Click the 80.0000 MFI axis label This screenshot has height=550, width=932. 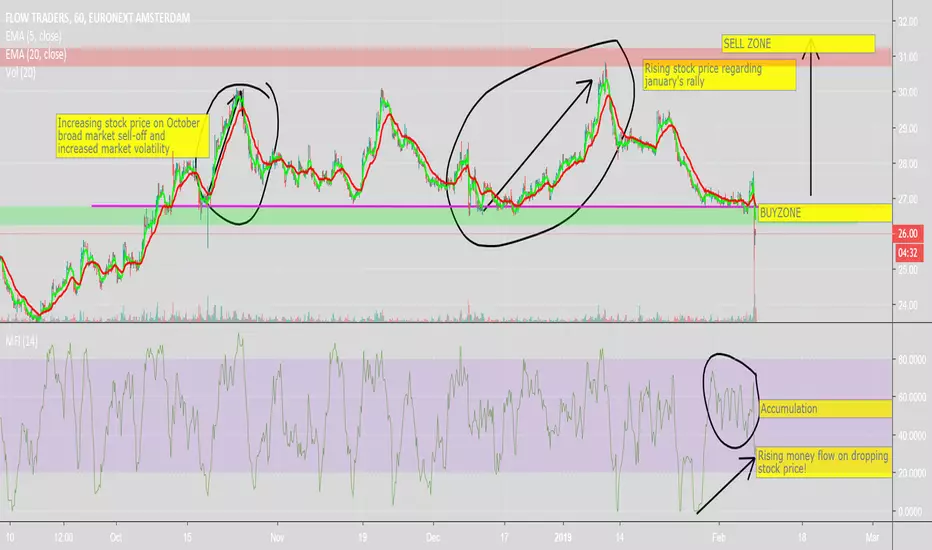coord(911,359)
